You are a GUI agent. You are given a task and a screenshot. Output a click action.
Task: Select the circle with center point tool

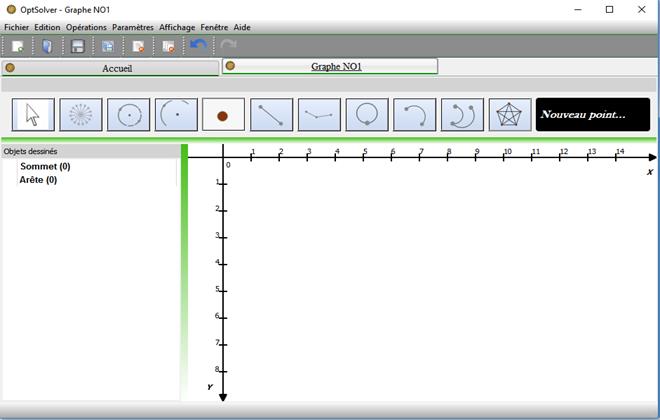(128, 114)
